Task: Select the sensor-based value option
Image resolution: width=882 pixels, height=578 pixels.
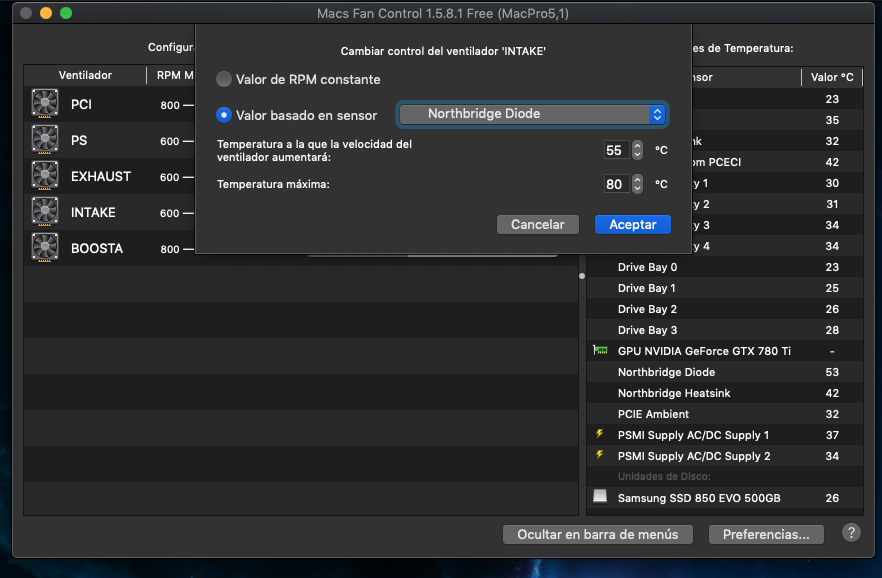Action: [224, 115]
